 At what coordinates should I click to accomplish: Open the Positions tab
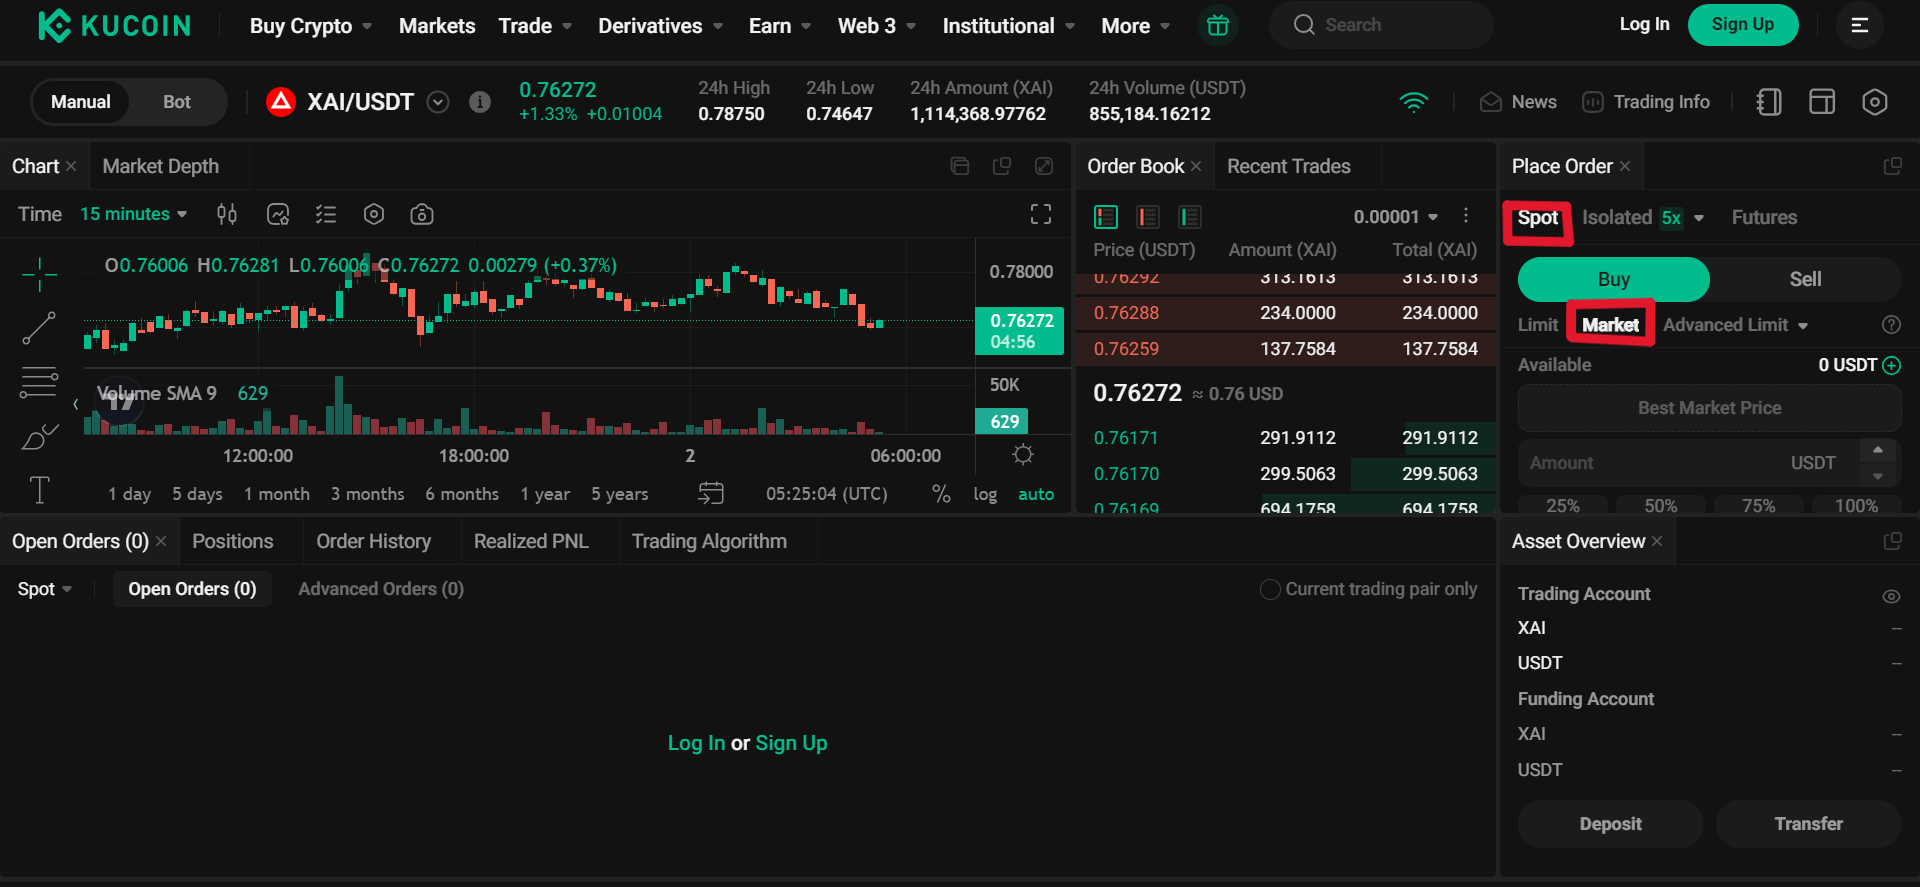click(x=232, y=541)
